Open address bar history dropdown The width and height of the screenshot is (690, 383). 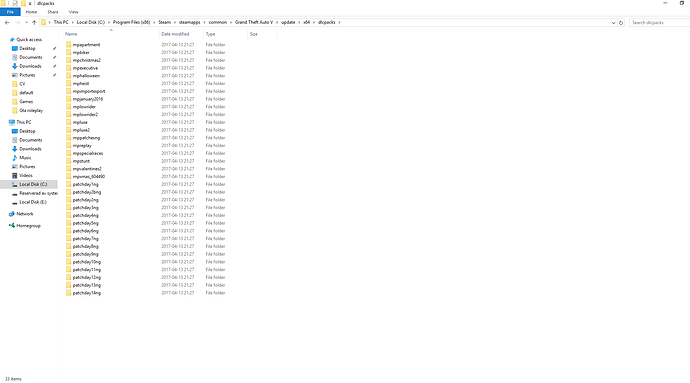coord(613,22)
